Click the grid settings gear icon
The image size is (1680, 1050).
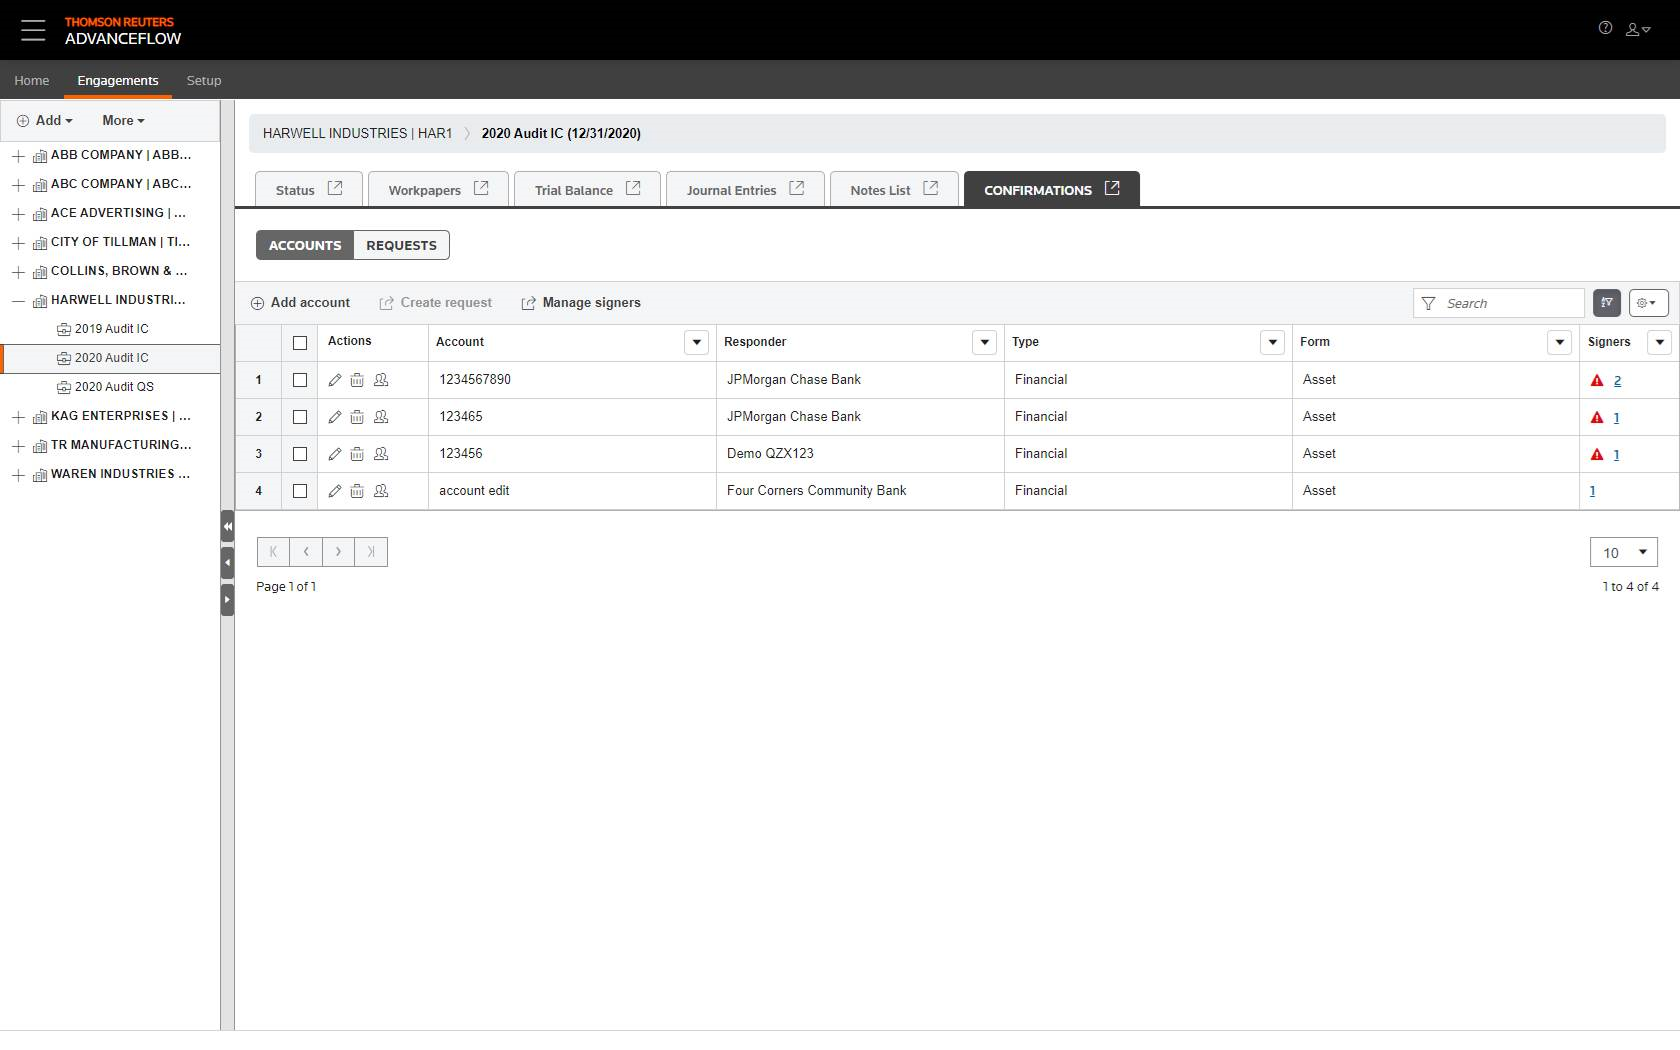coord(1647,303)
